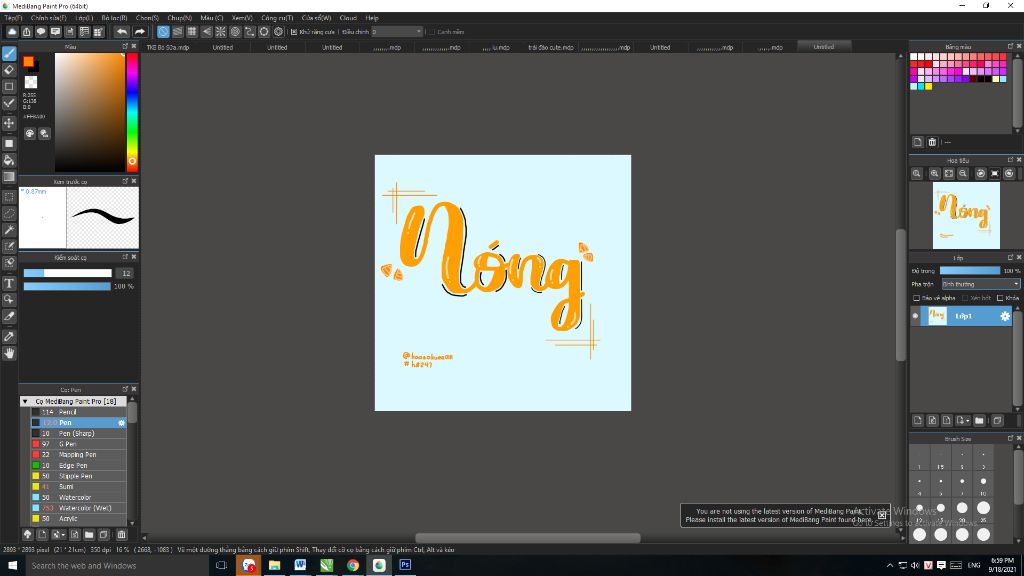
Task: Open Microsoft Word from the taskbar
Action: pyautogui.click(x=300, y=566)
